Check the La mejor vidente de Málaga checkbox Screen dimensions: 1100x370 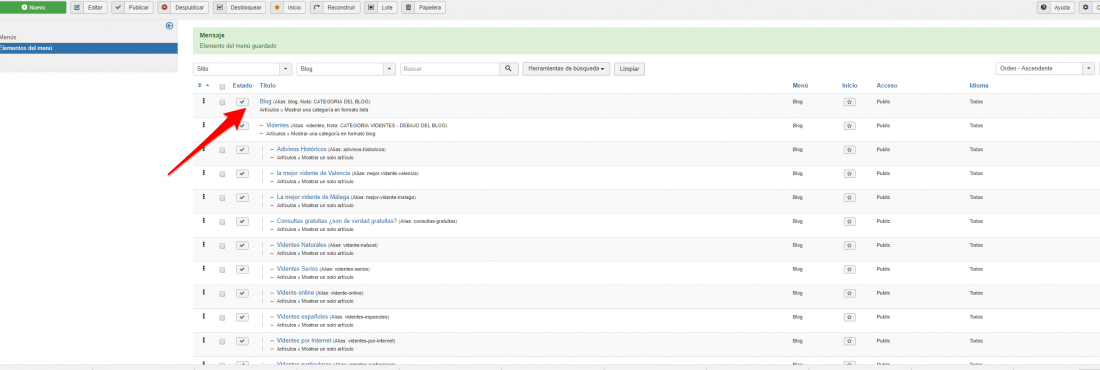[222, 198]
